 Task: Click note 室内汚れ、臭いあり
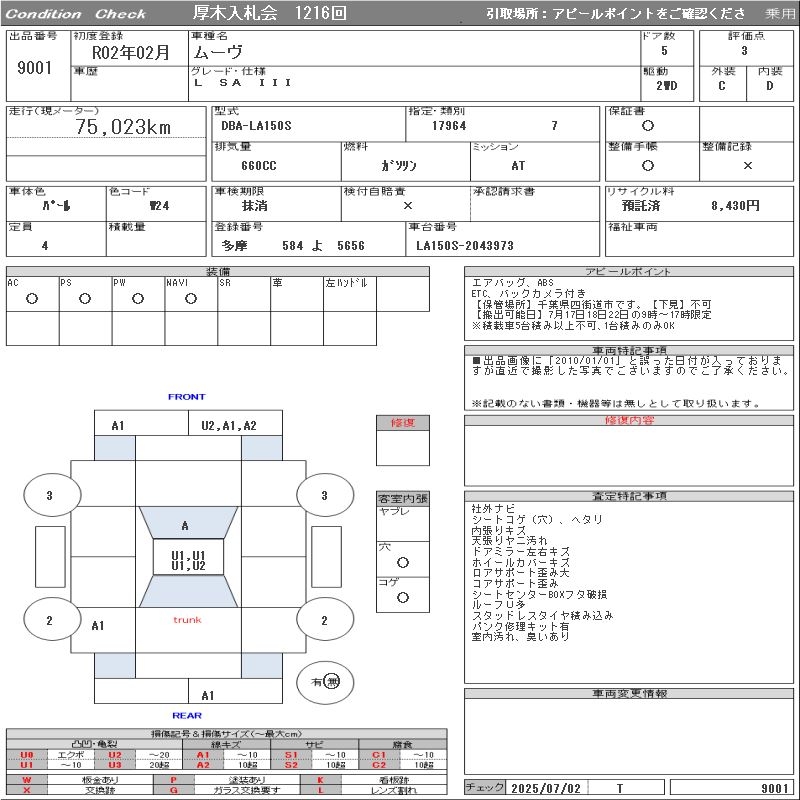pos(520,637)
